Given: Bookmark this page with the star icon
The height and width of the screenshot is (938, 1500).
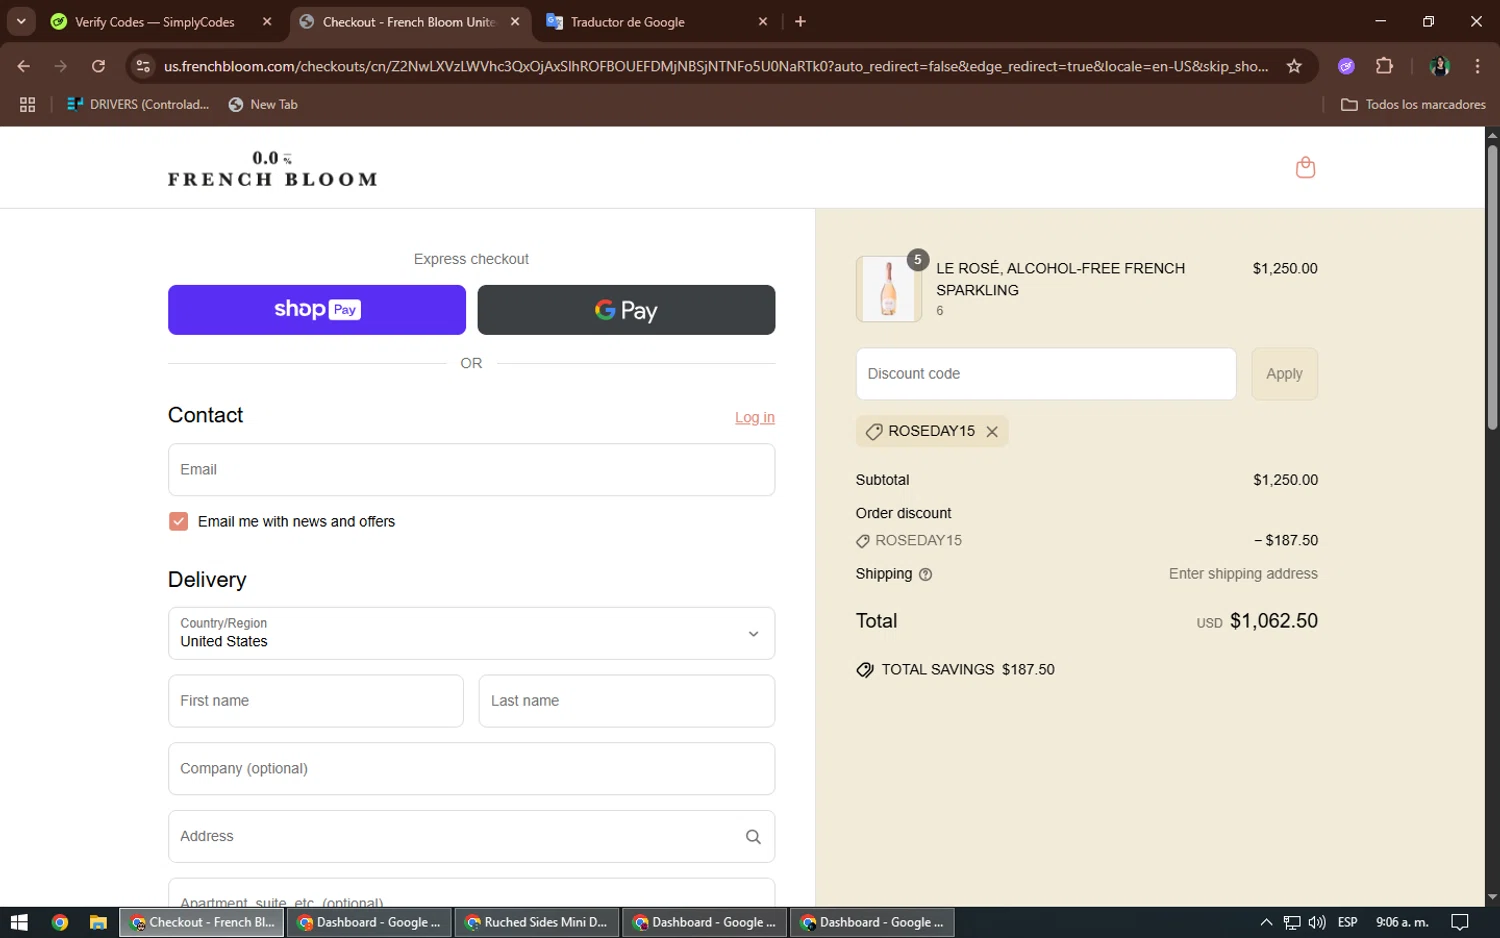Looking at the screenshot, I should point(1294,66).
